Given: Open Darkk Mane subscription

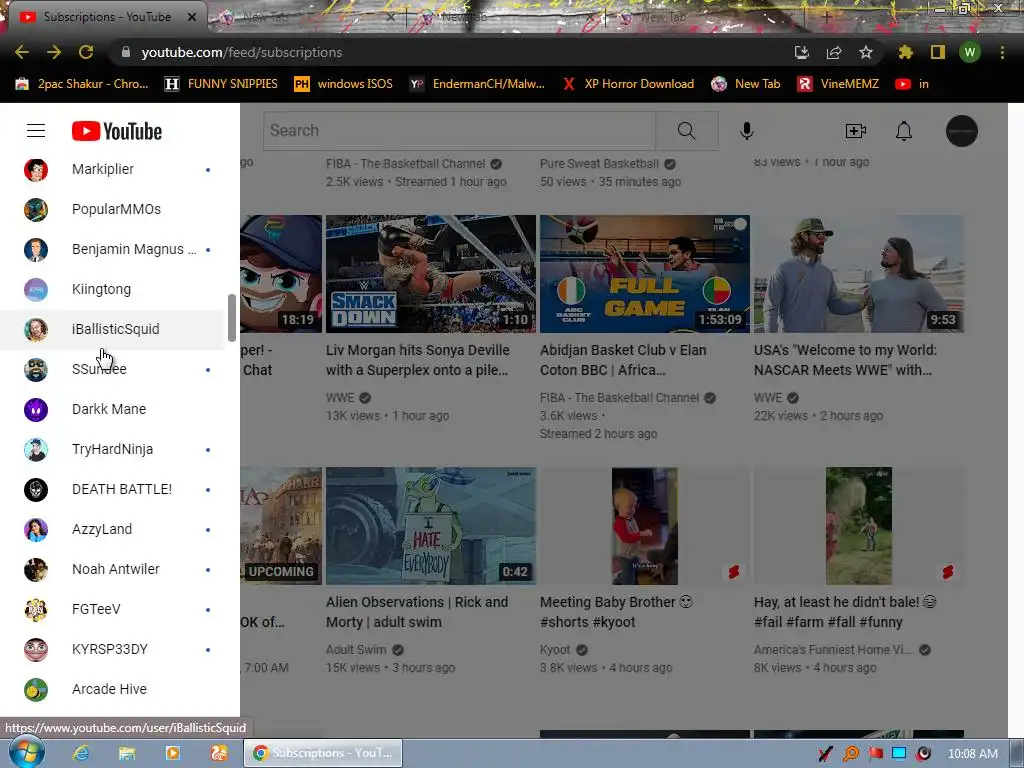Looking at the screenshot, I should (112, 409).
